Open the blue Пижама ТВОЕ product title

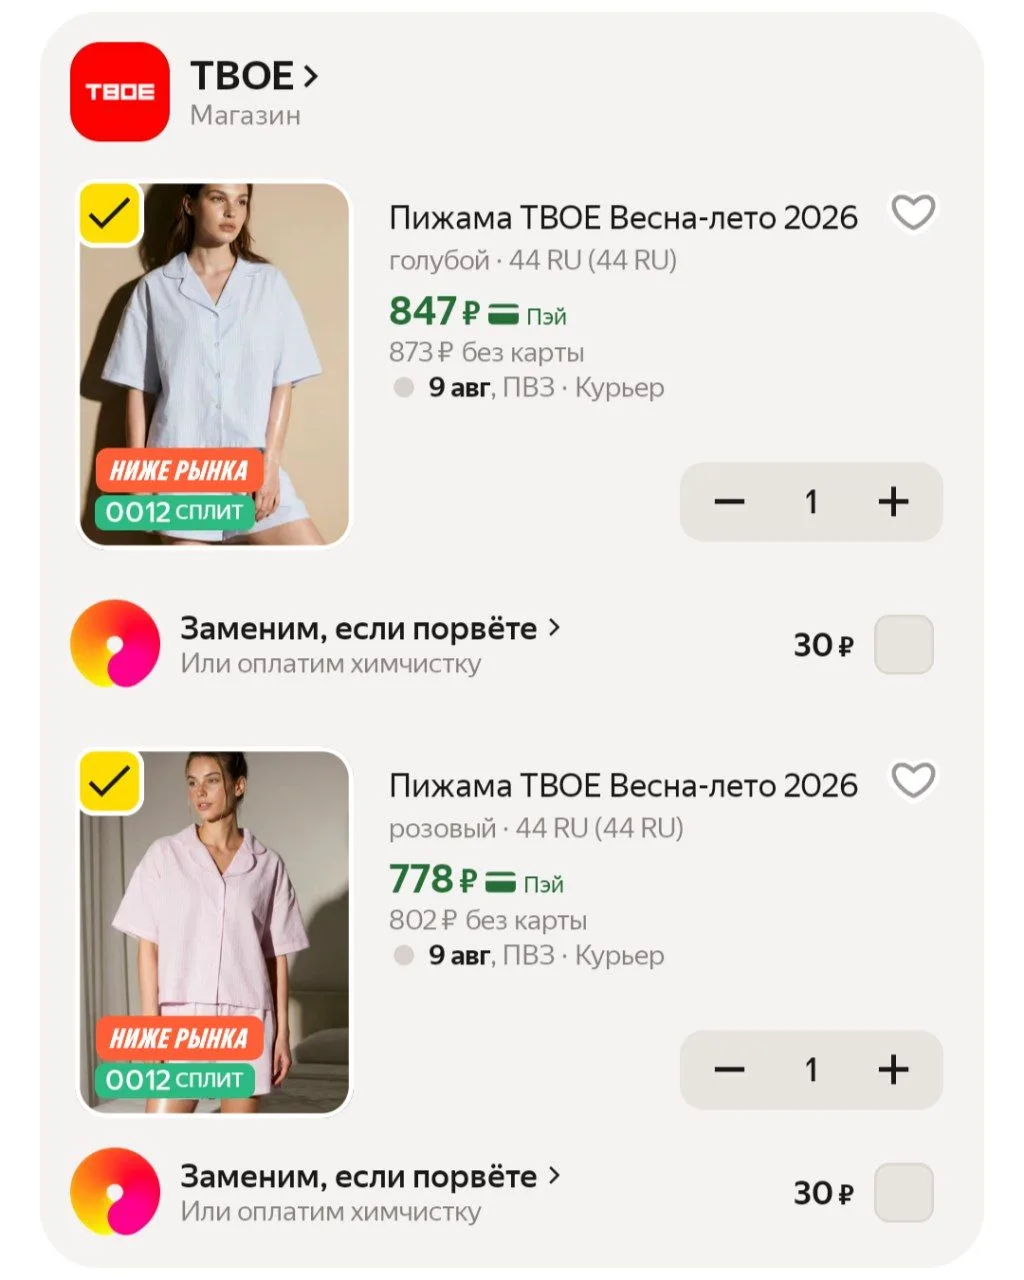pos(623,218)
